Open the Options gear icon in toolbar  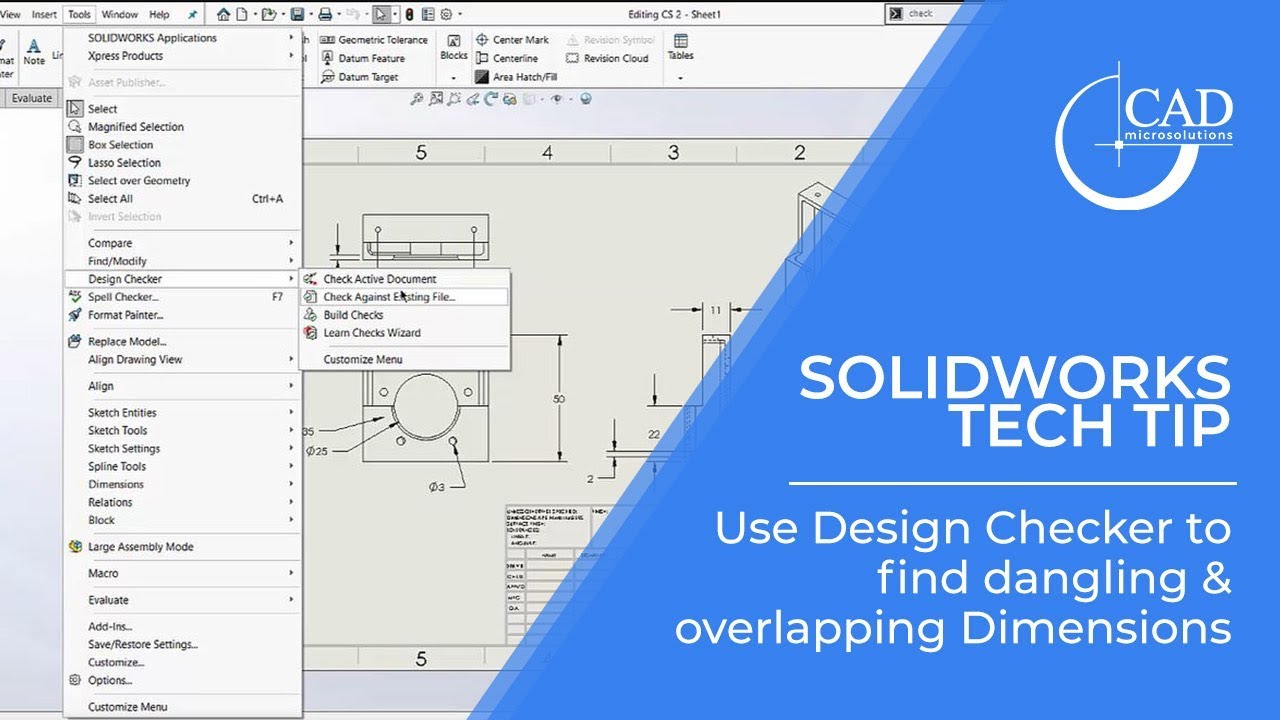coord(446,14)
